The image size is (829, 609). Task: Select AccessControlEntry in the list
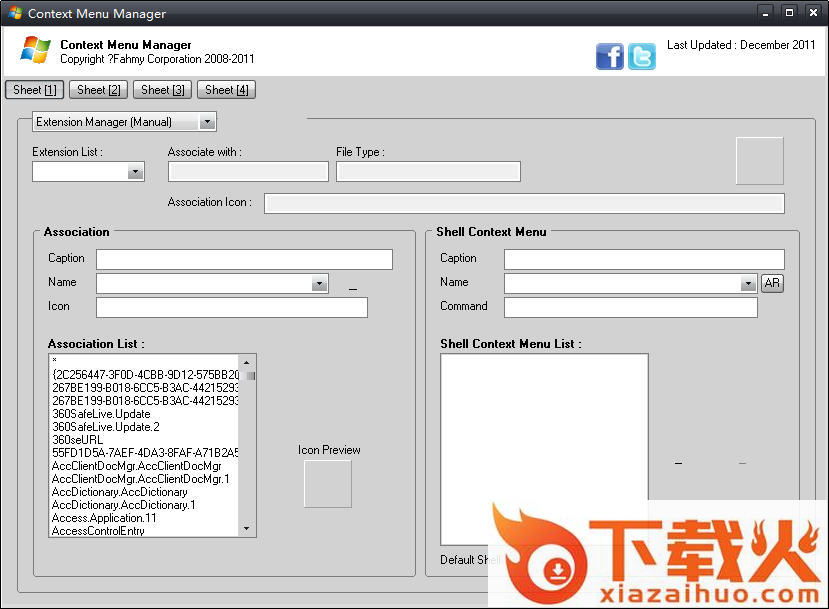click(144, 531)
